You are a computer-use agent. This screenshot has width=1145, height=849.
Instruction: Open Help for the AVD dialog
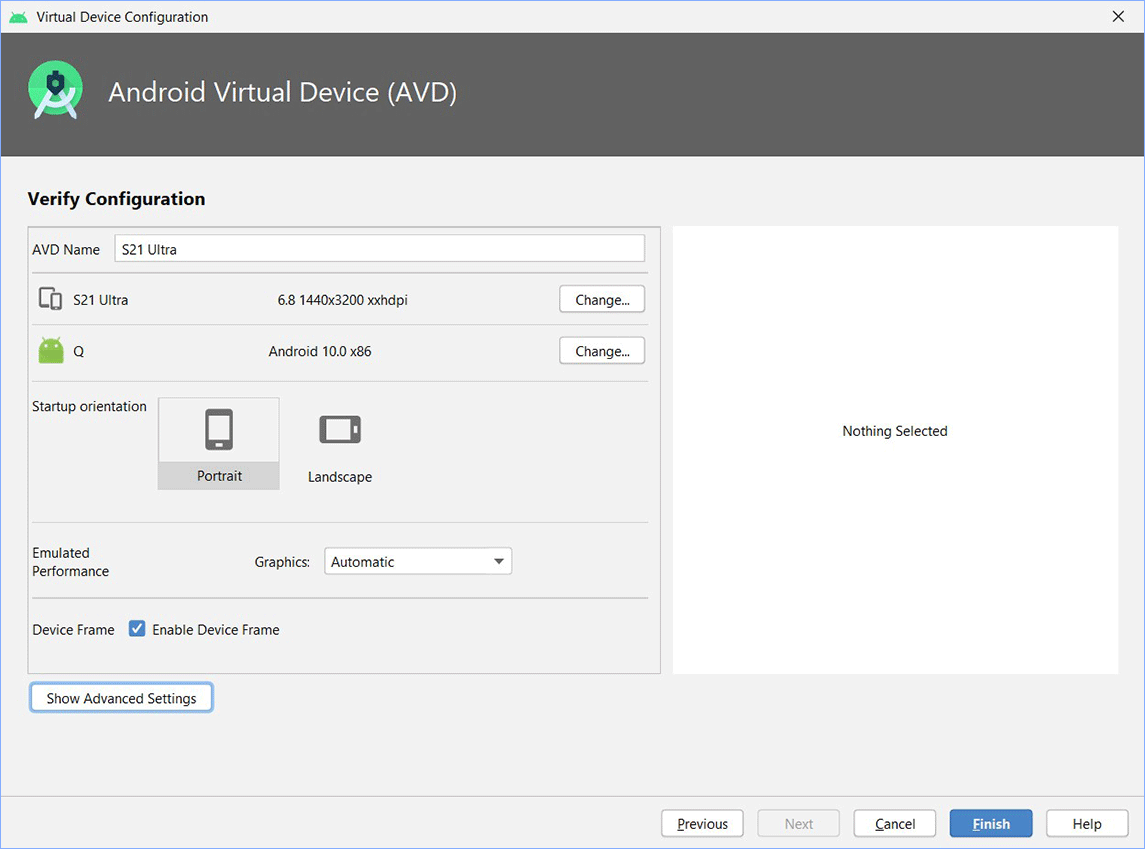1087,823
